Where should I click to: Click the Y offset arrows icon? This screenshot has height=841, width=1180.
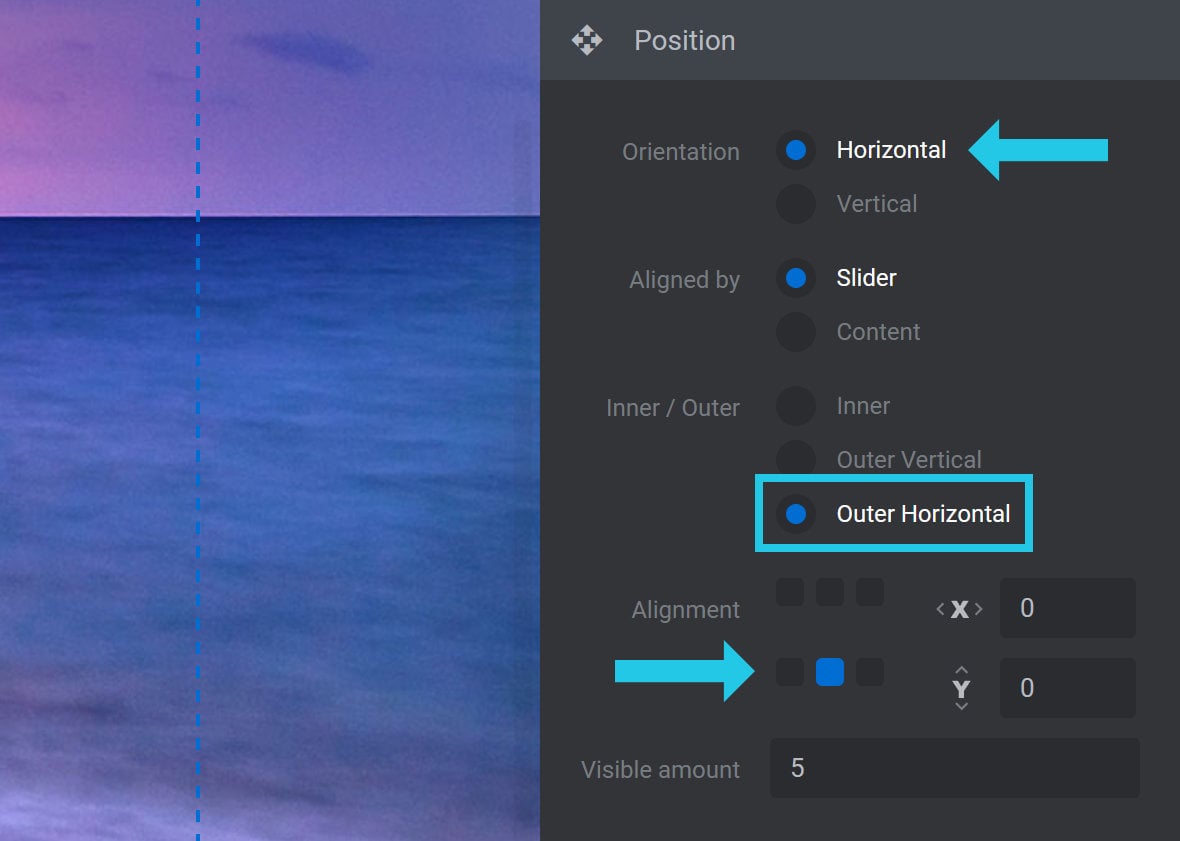pos(961,688)
